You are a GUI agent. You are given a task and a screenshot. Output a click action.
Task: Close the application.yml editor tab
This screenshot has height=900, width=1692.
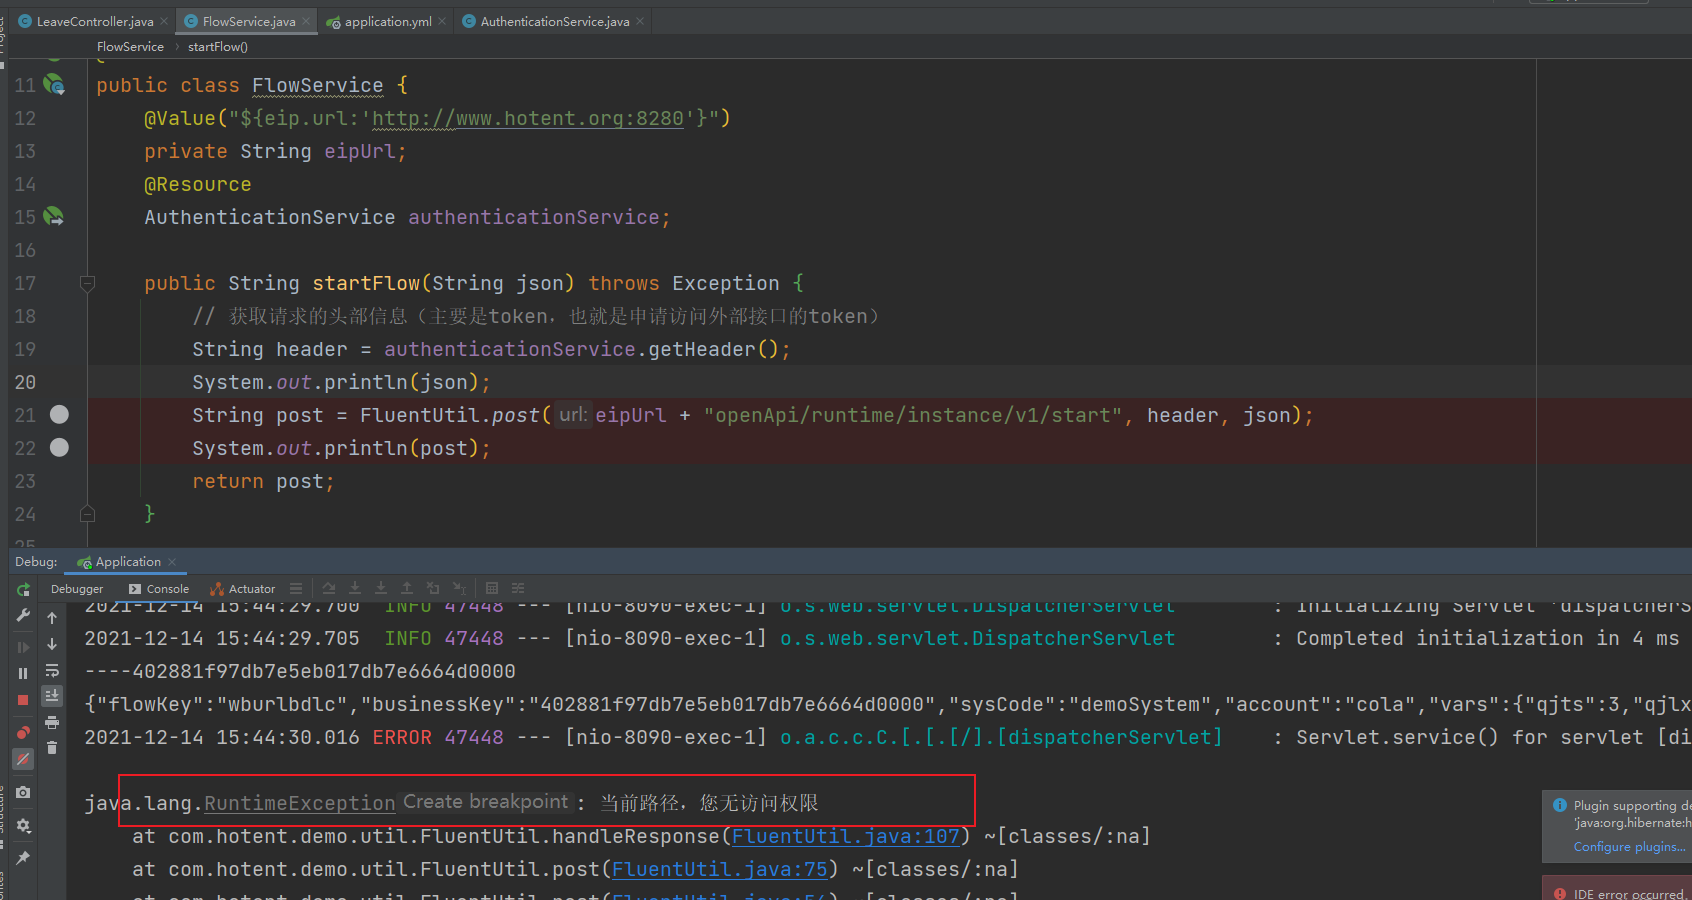tap(443, 21)
